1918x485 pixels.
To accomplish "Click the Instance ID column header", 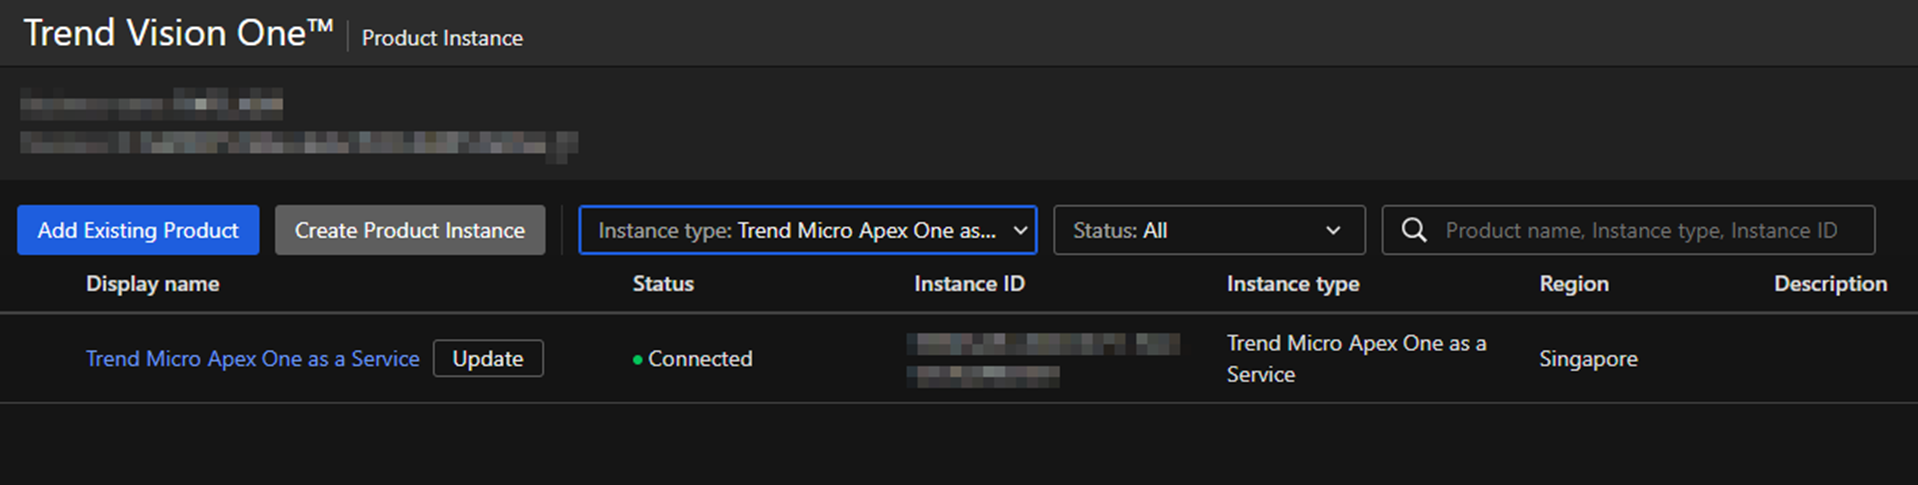I will (969, 284).
